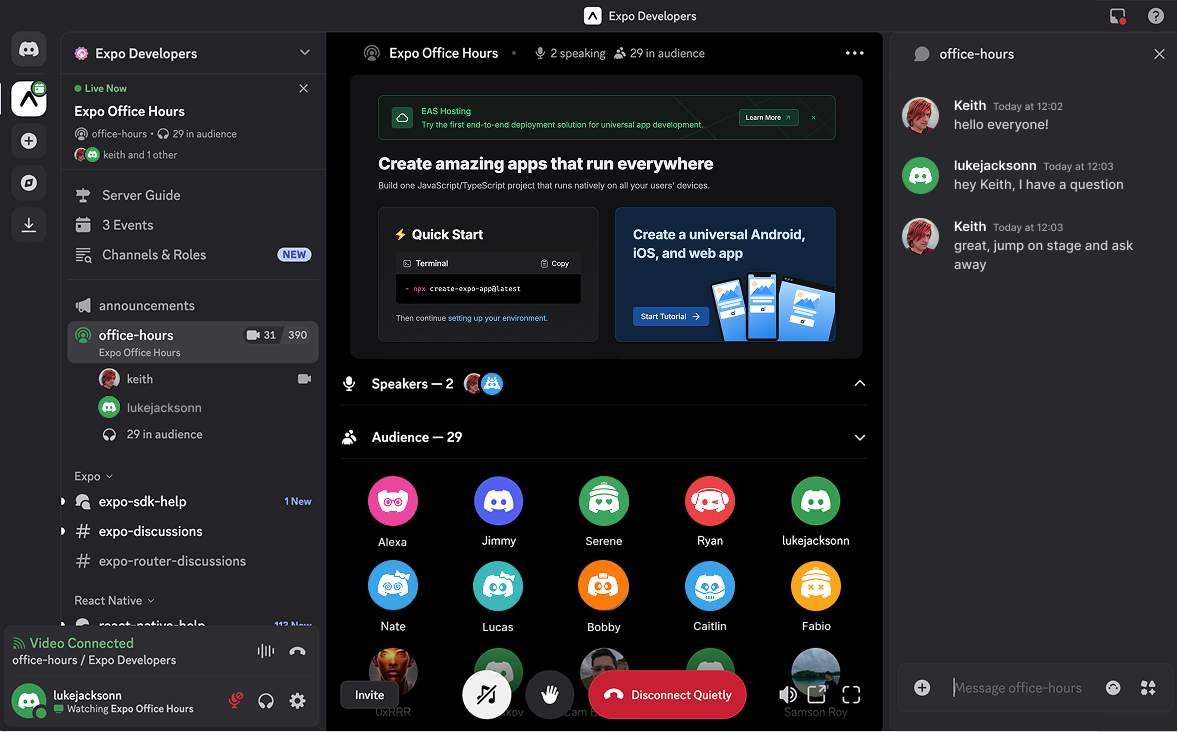The height and width of the screenshot is (732, 1178).
Task: Follow setting up your environment link
Action: point(497,319)
